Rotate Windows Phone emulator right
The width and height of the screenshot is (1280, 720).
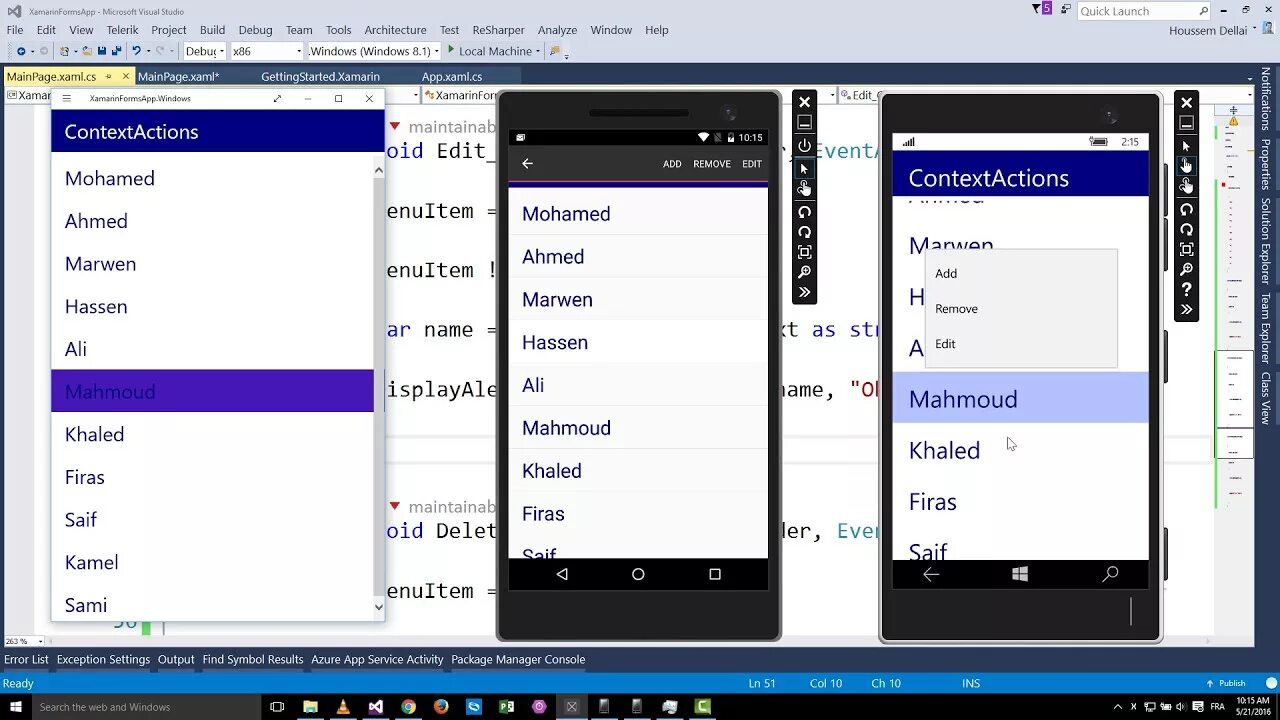pos(1186,229)
